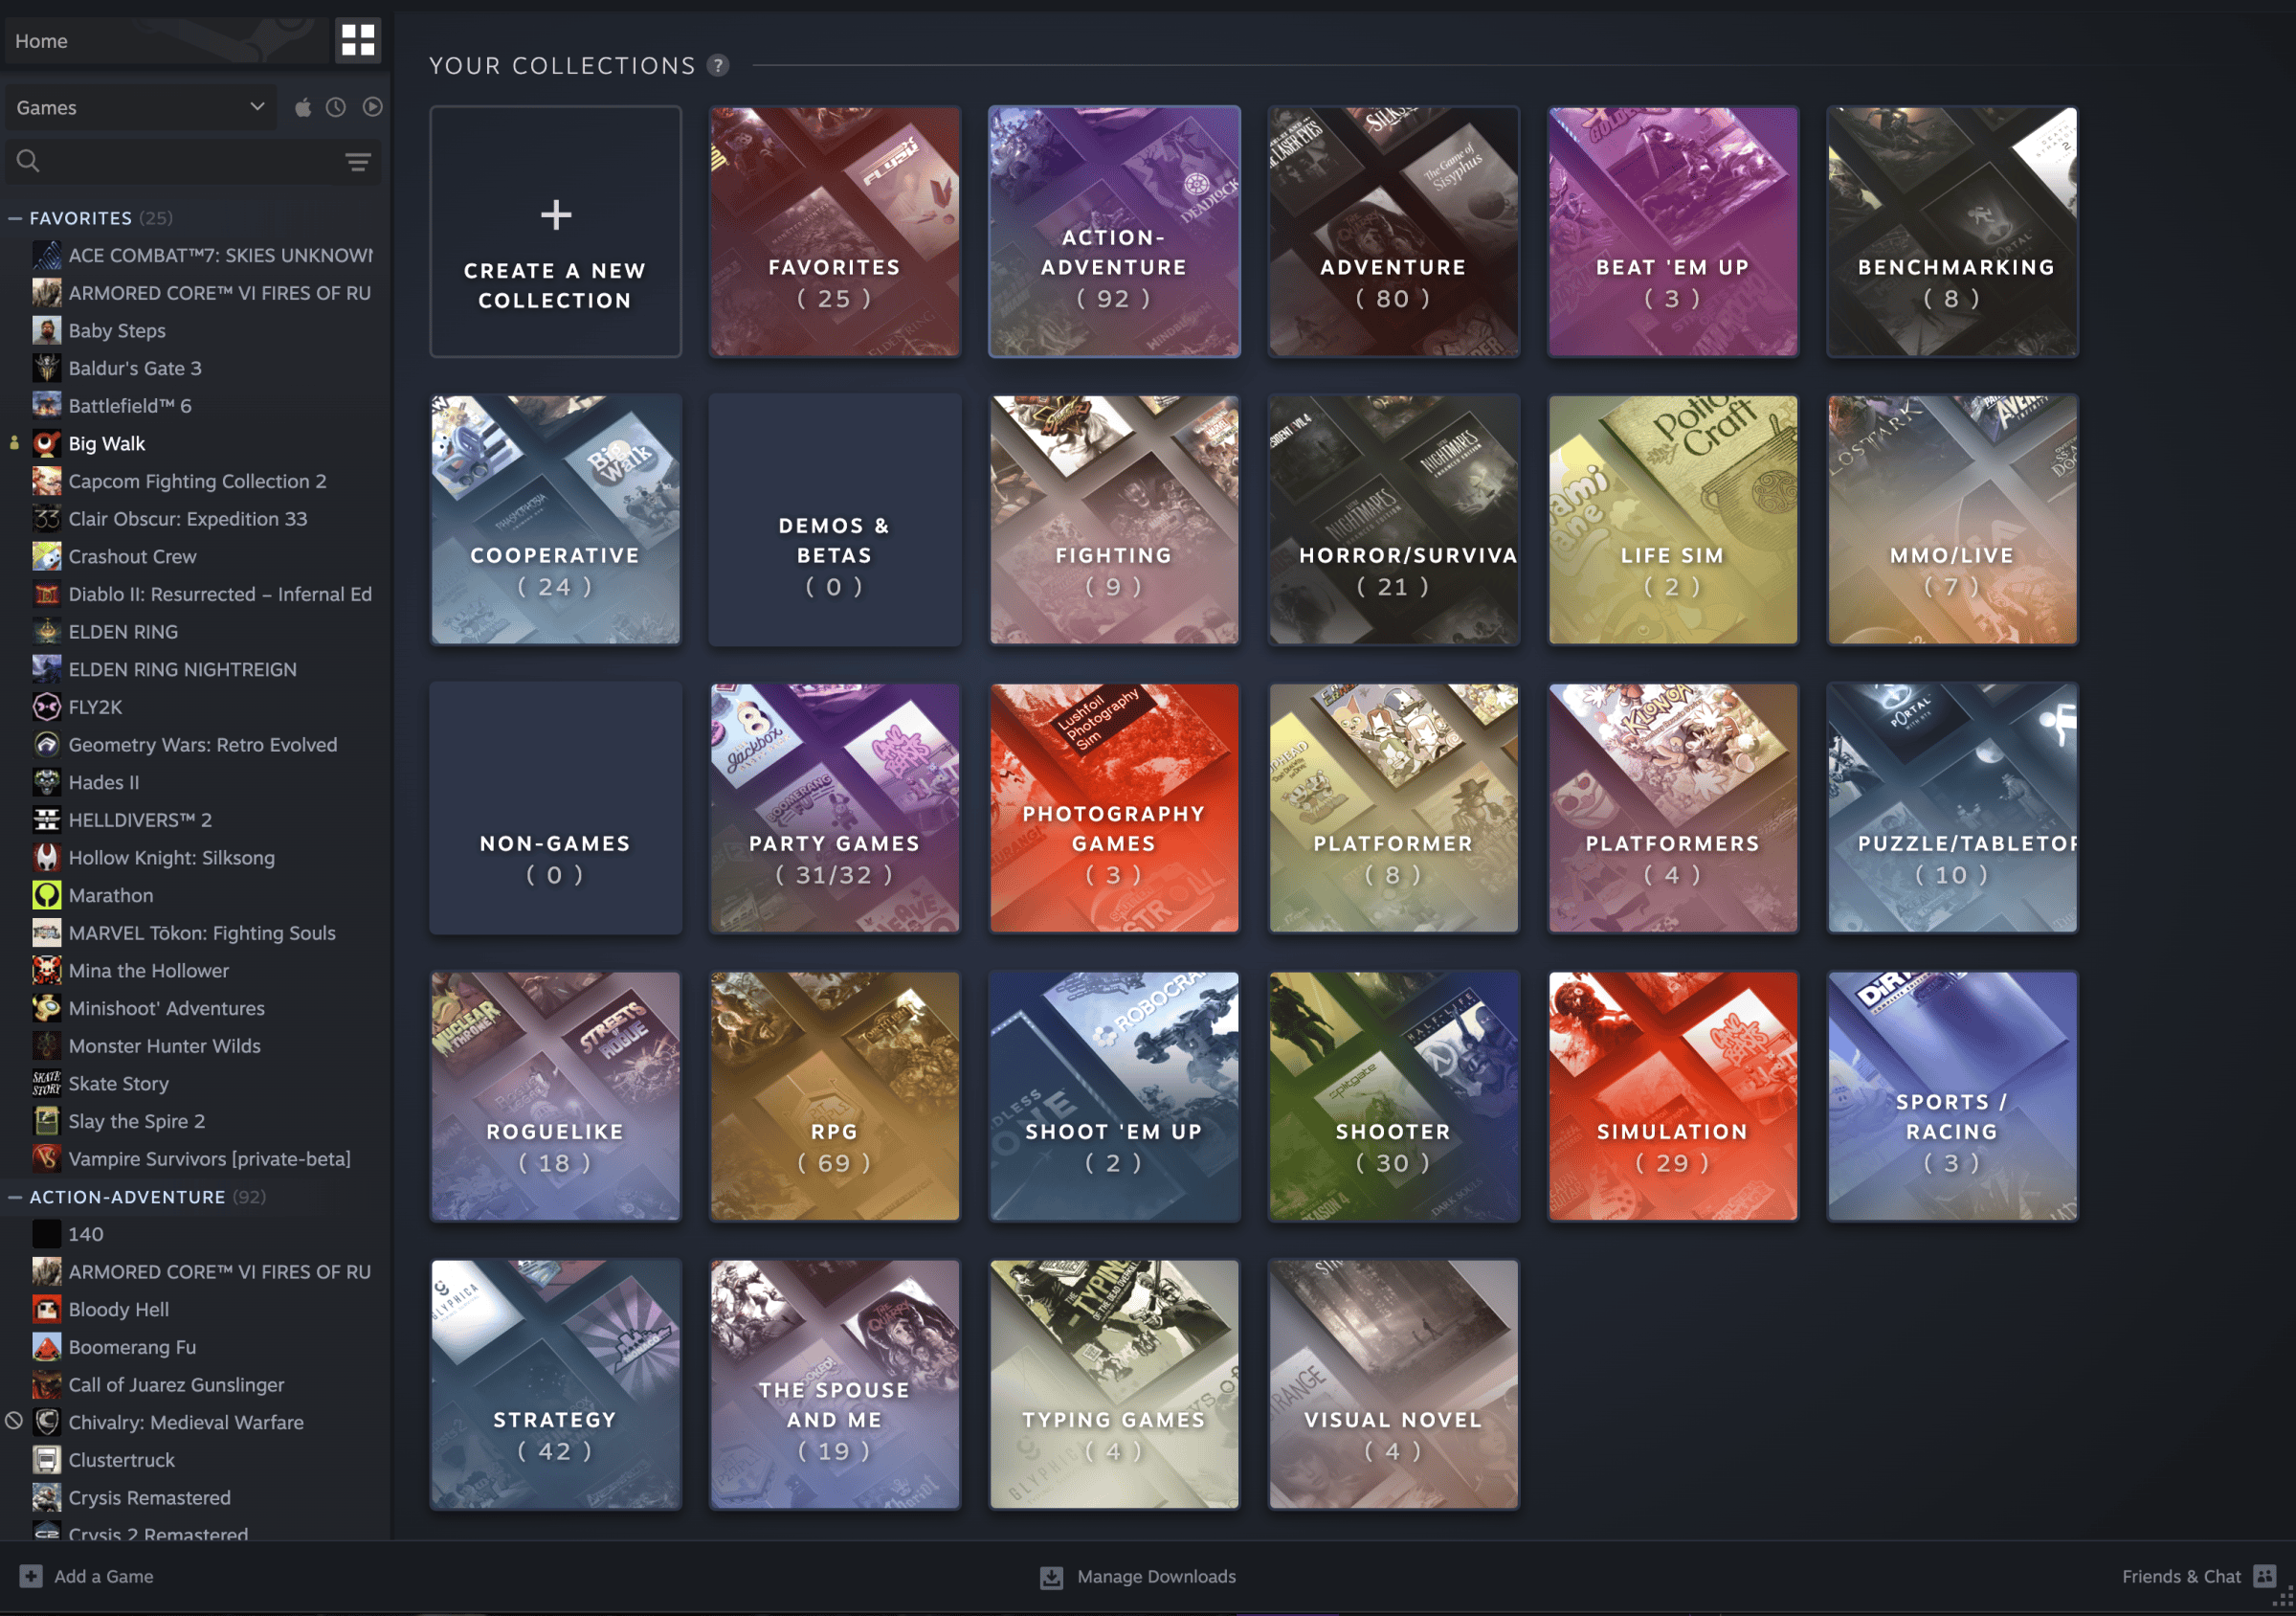Open the Visual Novel collection
The width and height of the screenshot is (2296, 1616).
(x=1393, y=1384)
